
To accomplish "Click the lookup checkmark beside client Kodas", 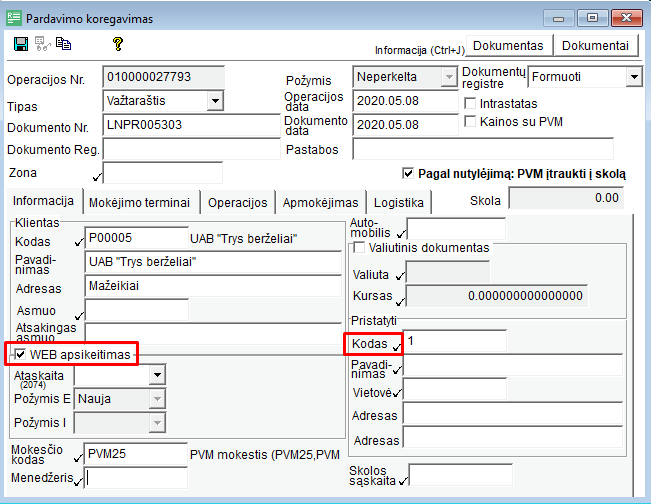I will 79,240.
